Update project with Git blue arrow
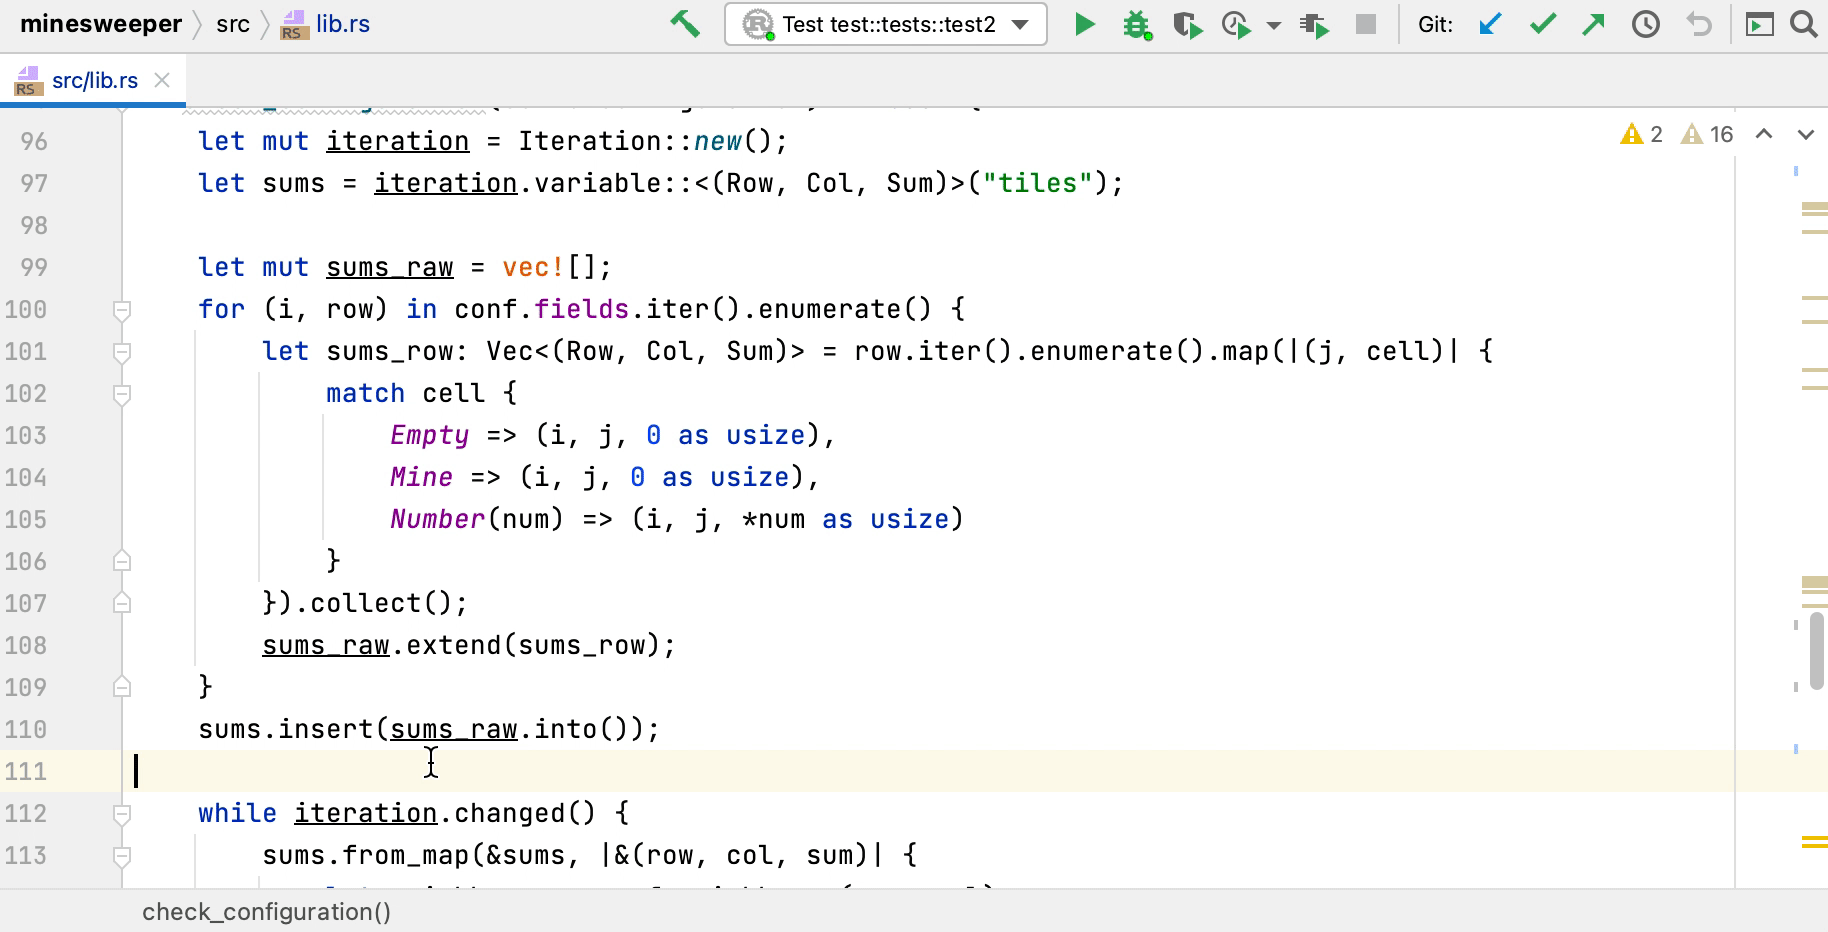The height and width of the screenshot is (932, 1828). click(x=1490, y=24)
